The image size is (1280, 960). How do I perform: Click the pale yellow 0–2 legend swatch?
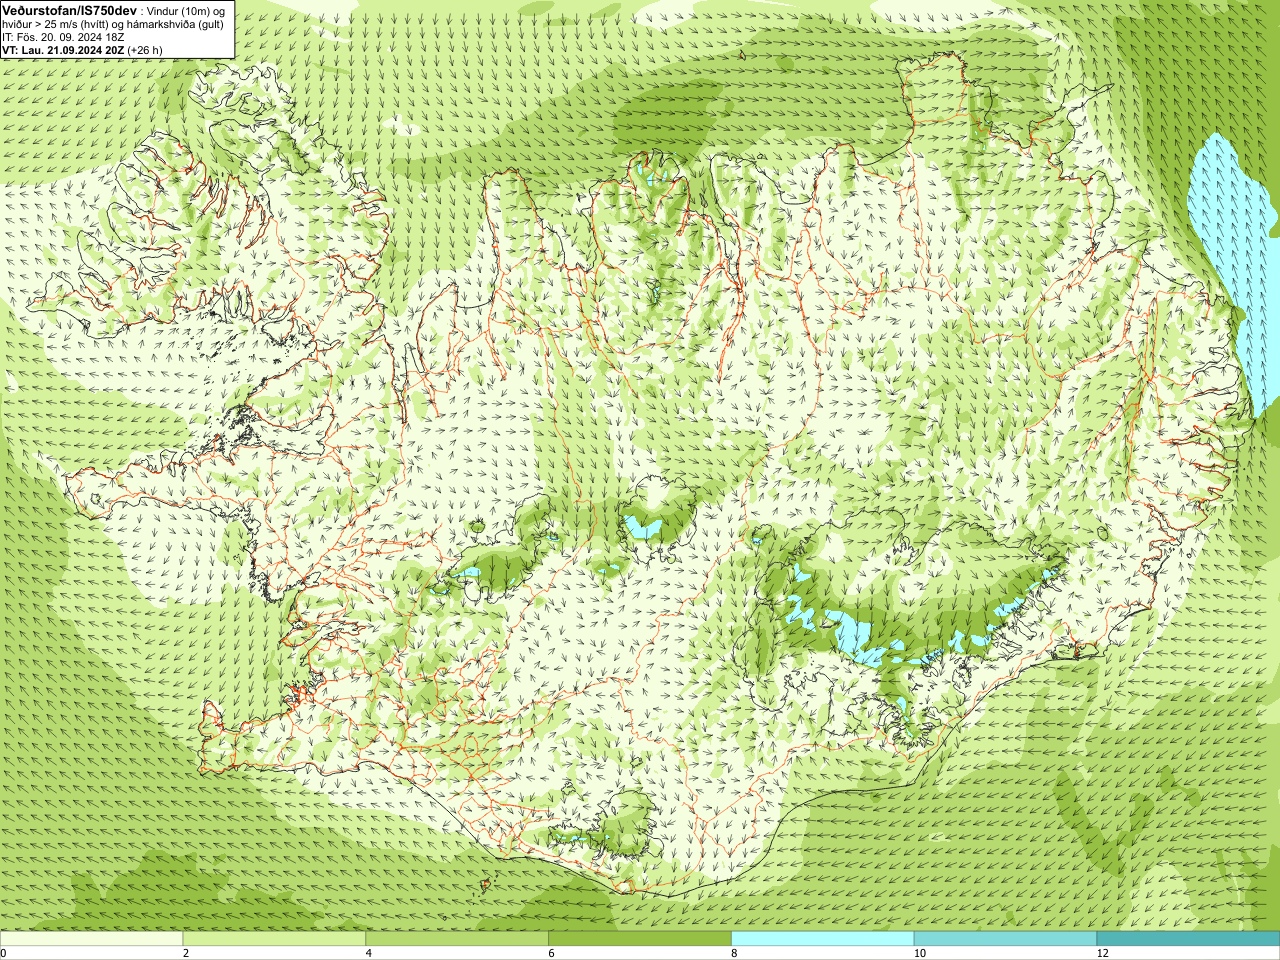[91, 939]
